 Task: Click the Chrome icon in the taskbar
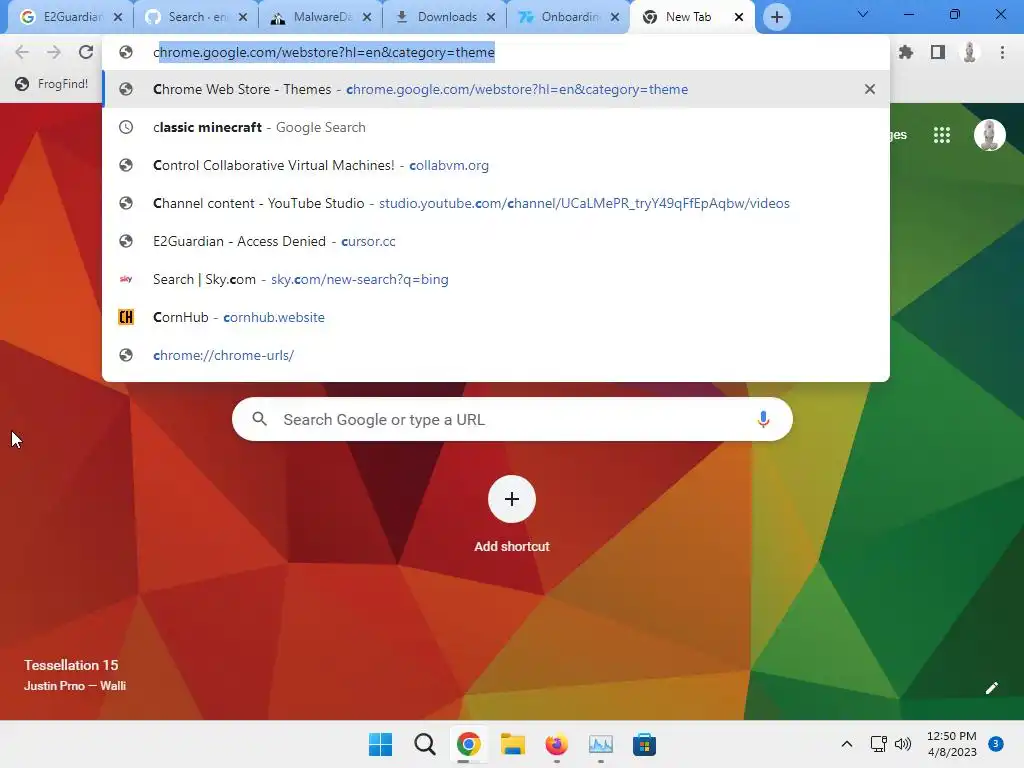[x=468, y=744]
